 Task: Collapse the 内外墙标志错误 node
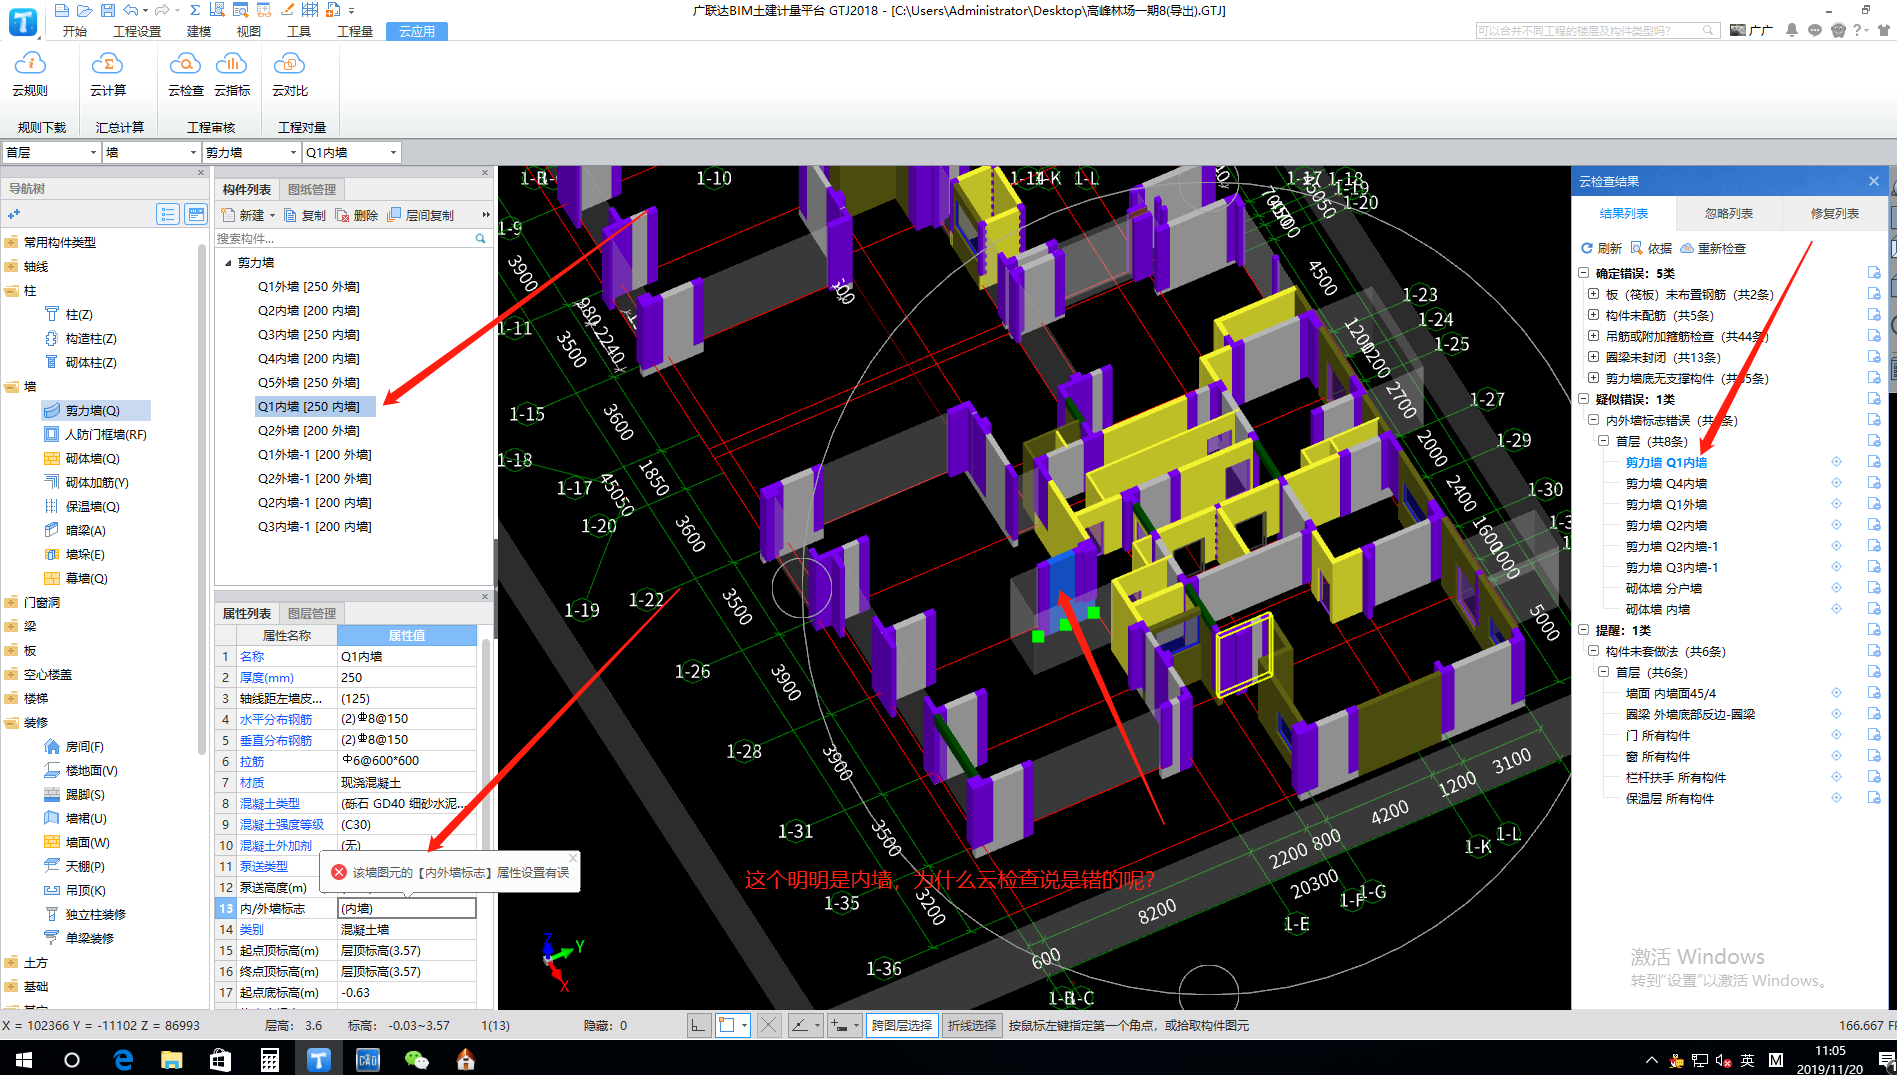pyautogui.click(x=1593, y=420)
